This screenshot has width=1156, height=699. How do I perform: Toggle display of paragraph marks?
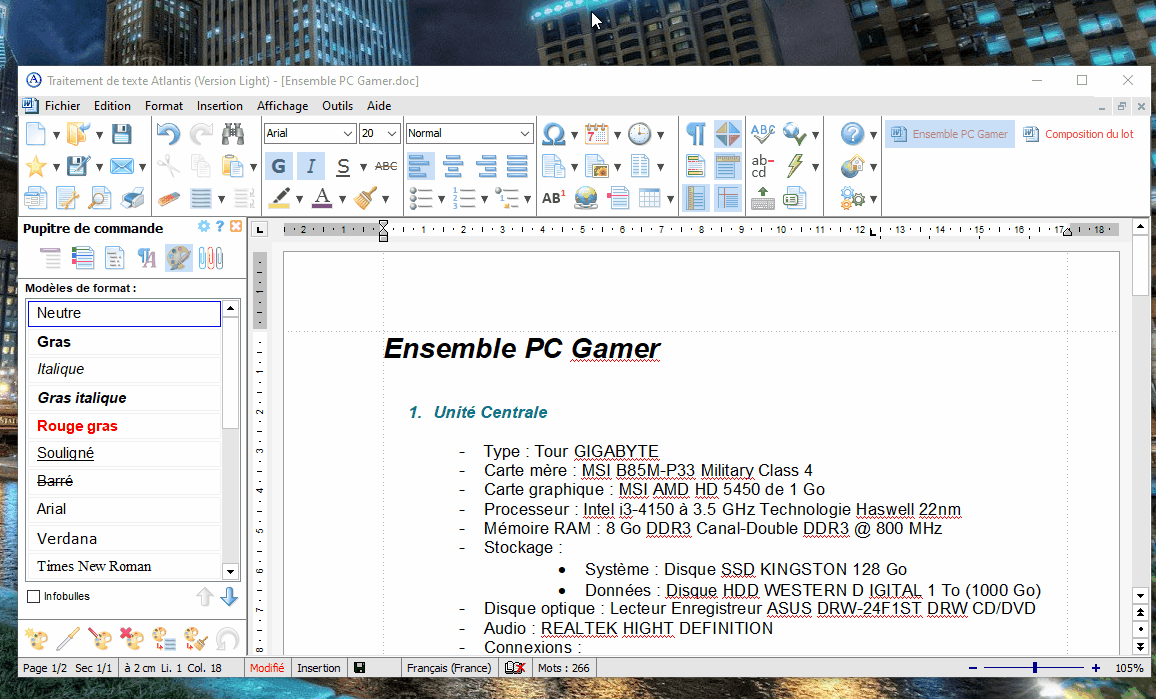(x=695, y=133)
